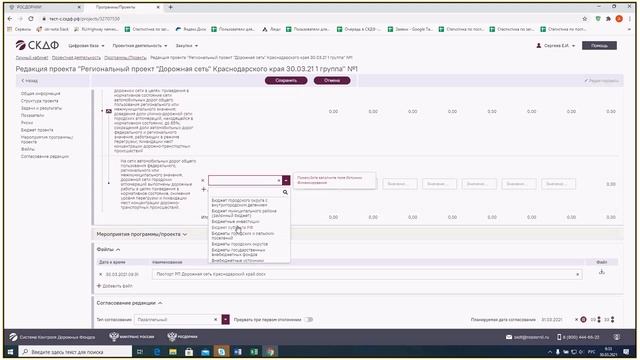Image resolution: width=640 pixels, height=360 pixels.
Task: Remove the funding source row with X
Action: (x=203, y=180)
